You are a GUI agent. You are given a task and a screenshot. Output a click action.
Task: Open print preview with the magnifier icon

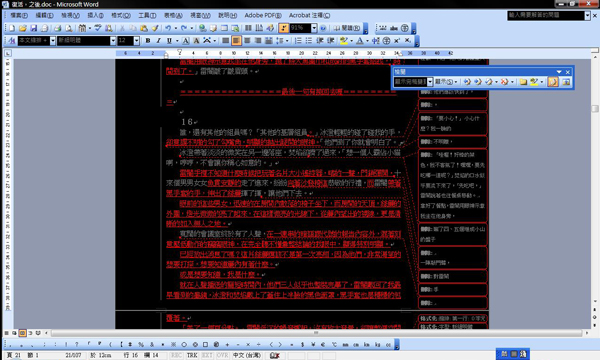click(x=68, y=28)
